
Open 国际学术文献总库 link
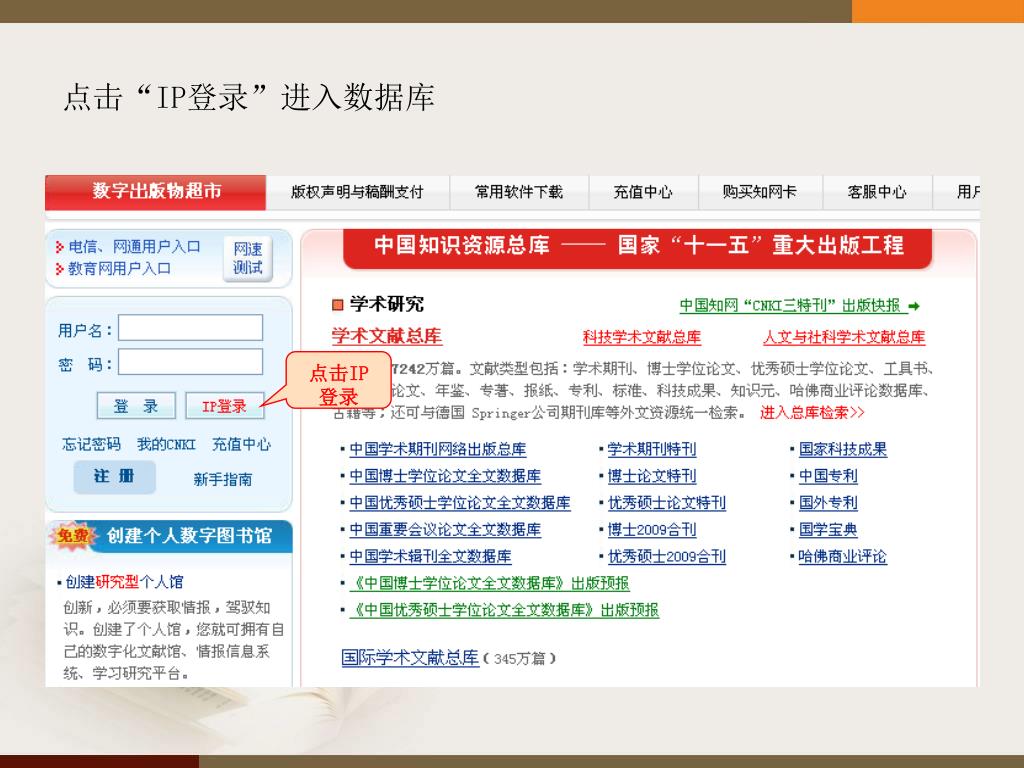(410, 657)
